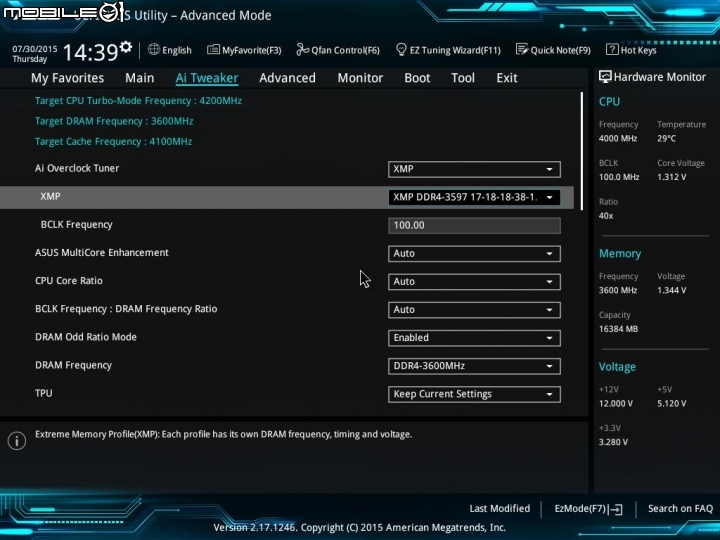Image resolution: width=720 pixels, height=540 pixels.
Task: Click the DRAM Odd Ratio Mode label
Action: point(86,337)
